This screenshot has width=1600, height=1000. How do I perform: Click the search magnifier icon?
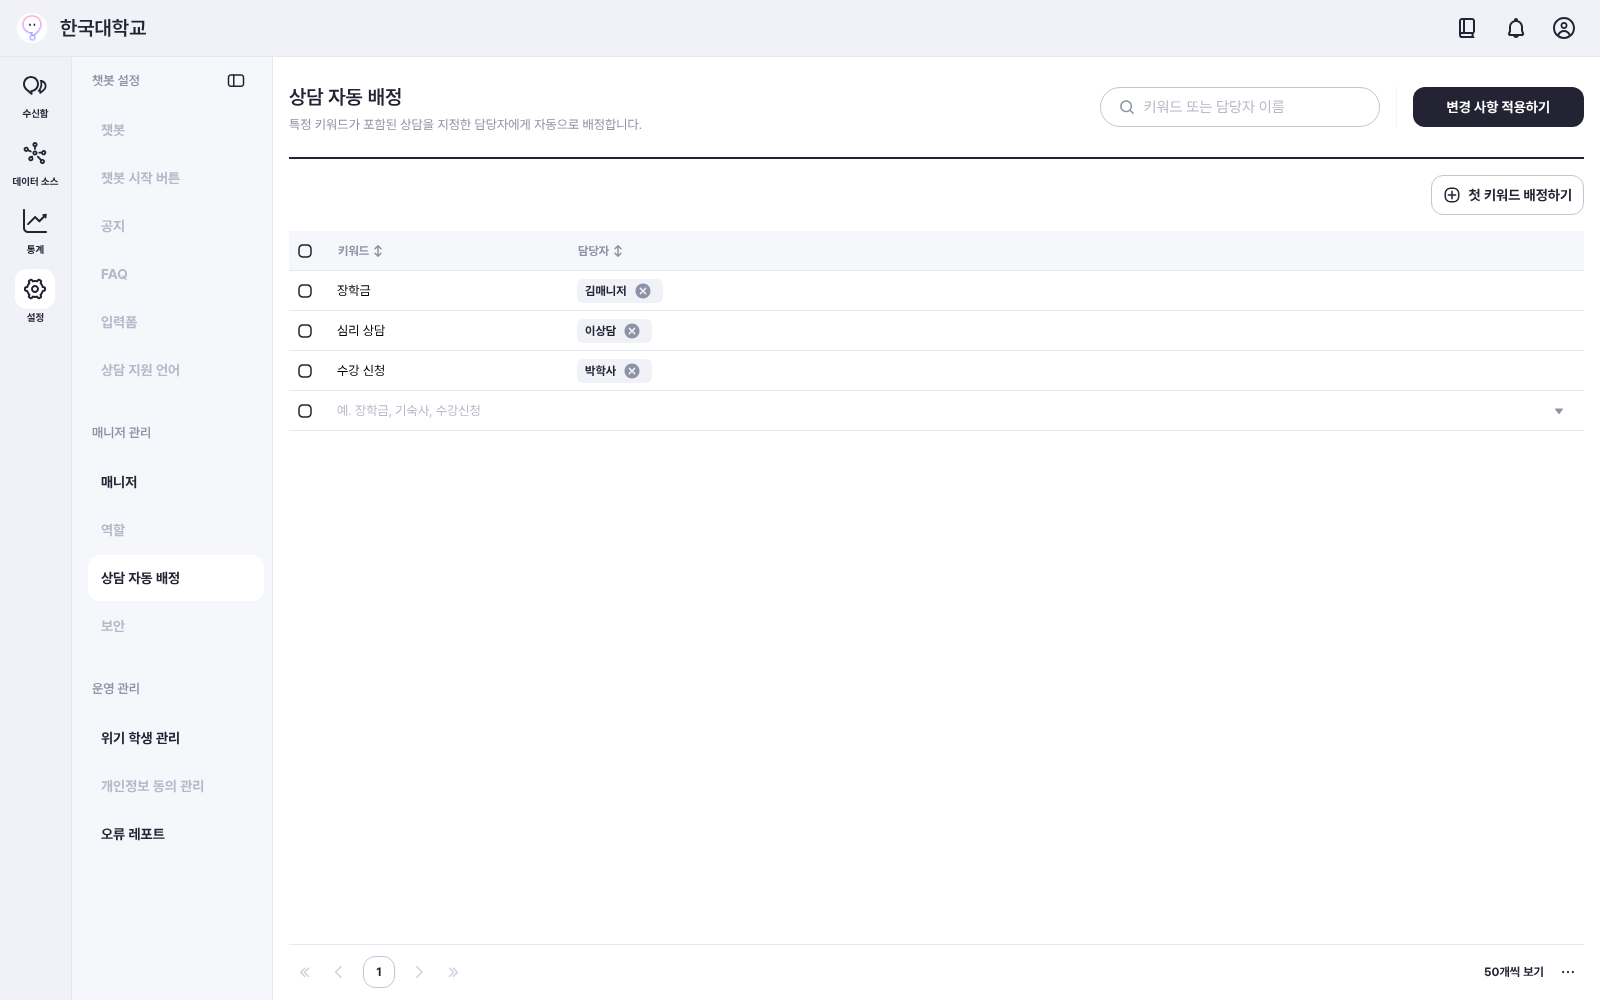tap(1127, 107)
